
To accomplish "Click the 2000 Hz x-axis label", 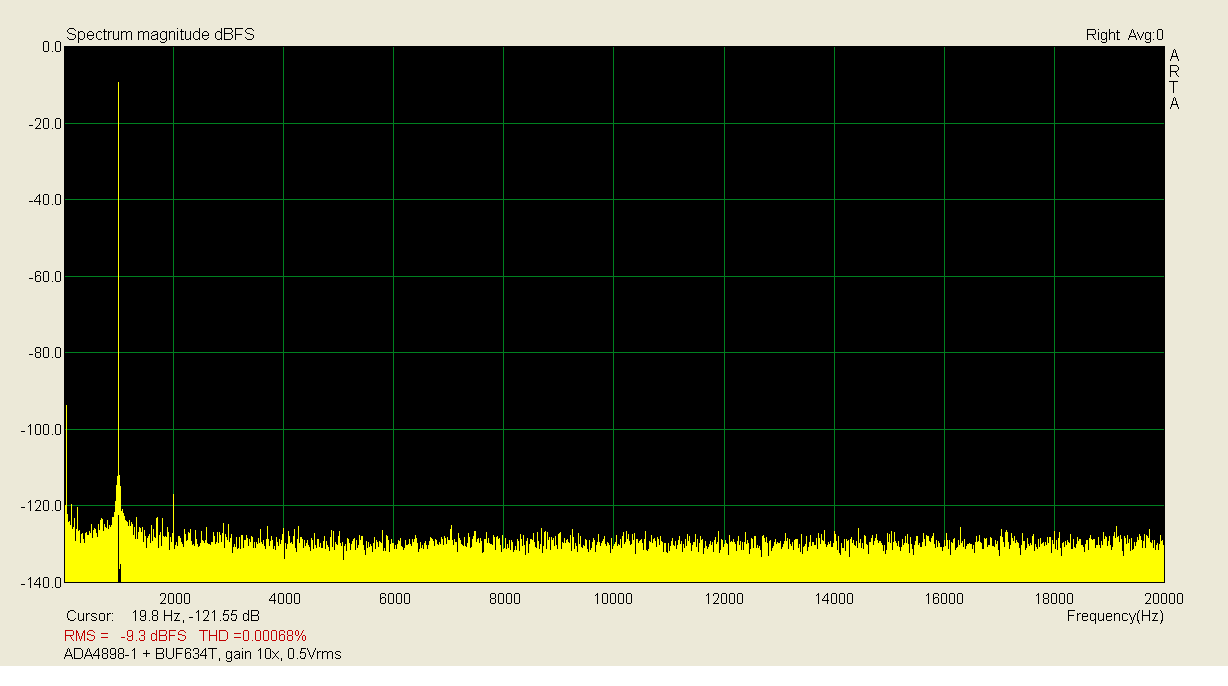I will point(175,599).
